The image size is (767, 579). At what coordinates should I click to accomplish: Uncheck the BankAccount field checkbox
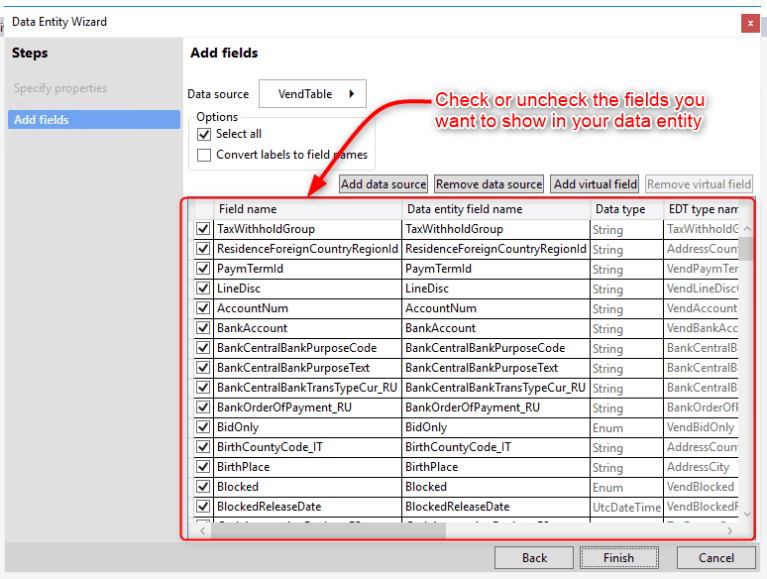click(203, 328)
